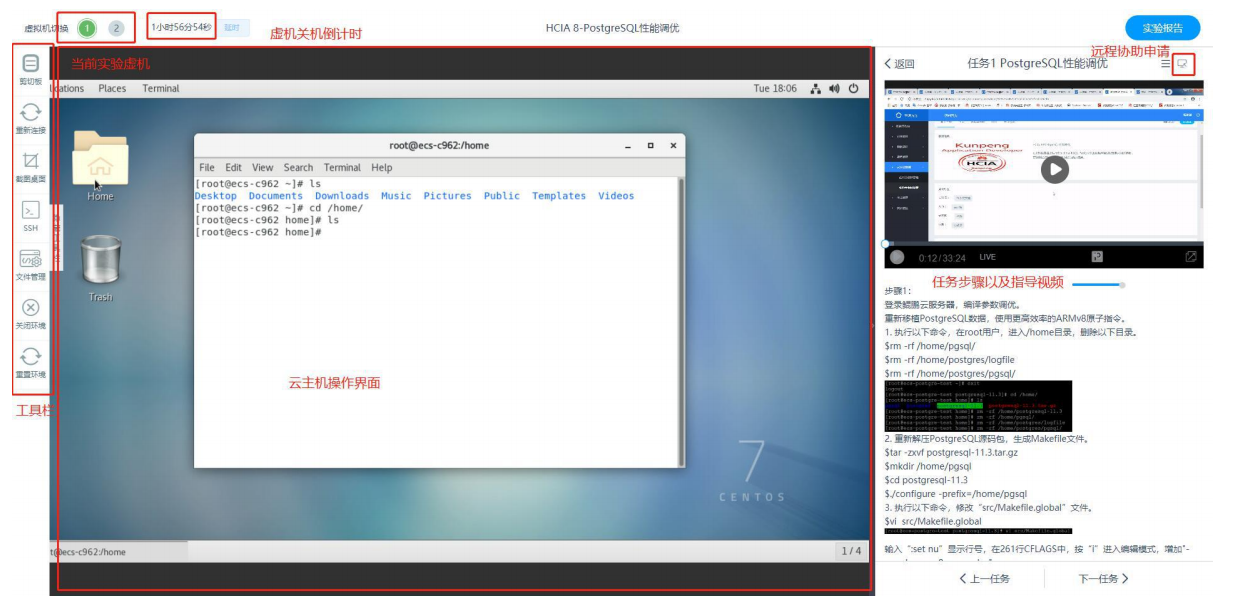The width and height of the screenshot is (1256, 605).
Task: Click the video picture-in-picture icon
Action: coord(1097,257)
